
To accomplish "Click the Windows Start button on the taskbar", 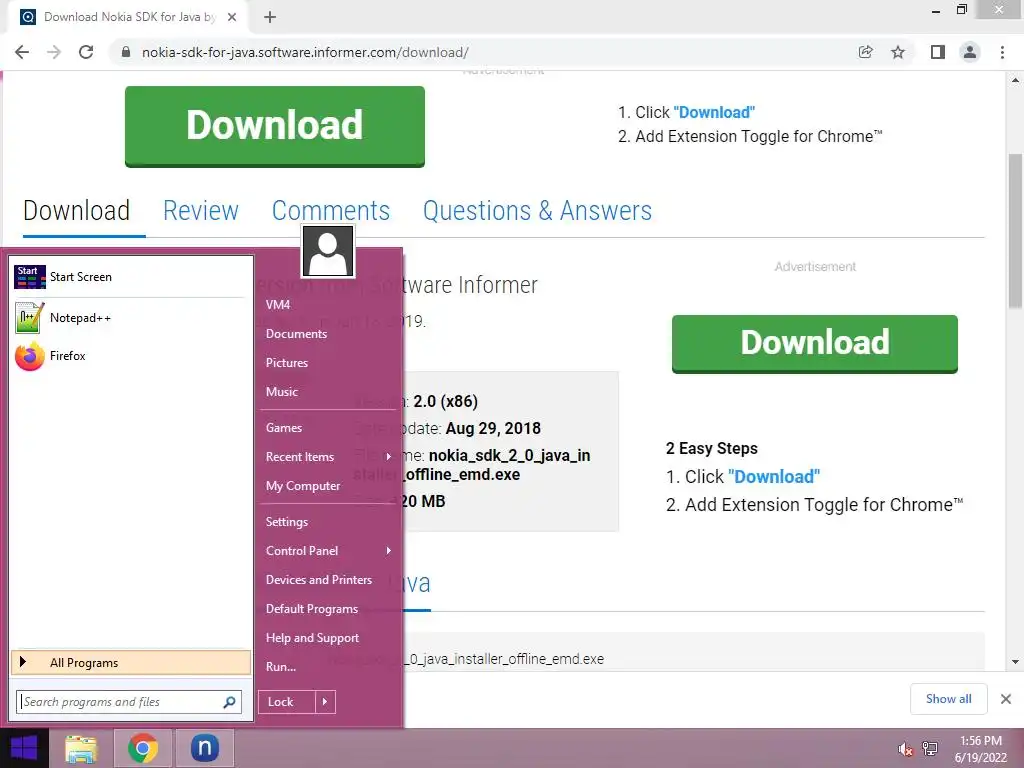I will point(24,748).
